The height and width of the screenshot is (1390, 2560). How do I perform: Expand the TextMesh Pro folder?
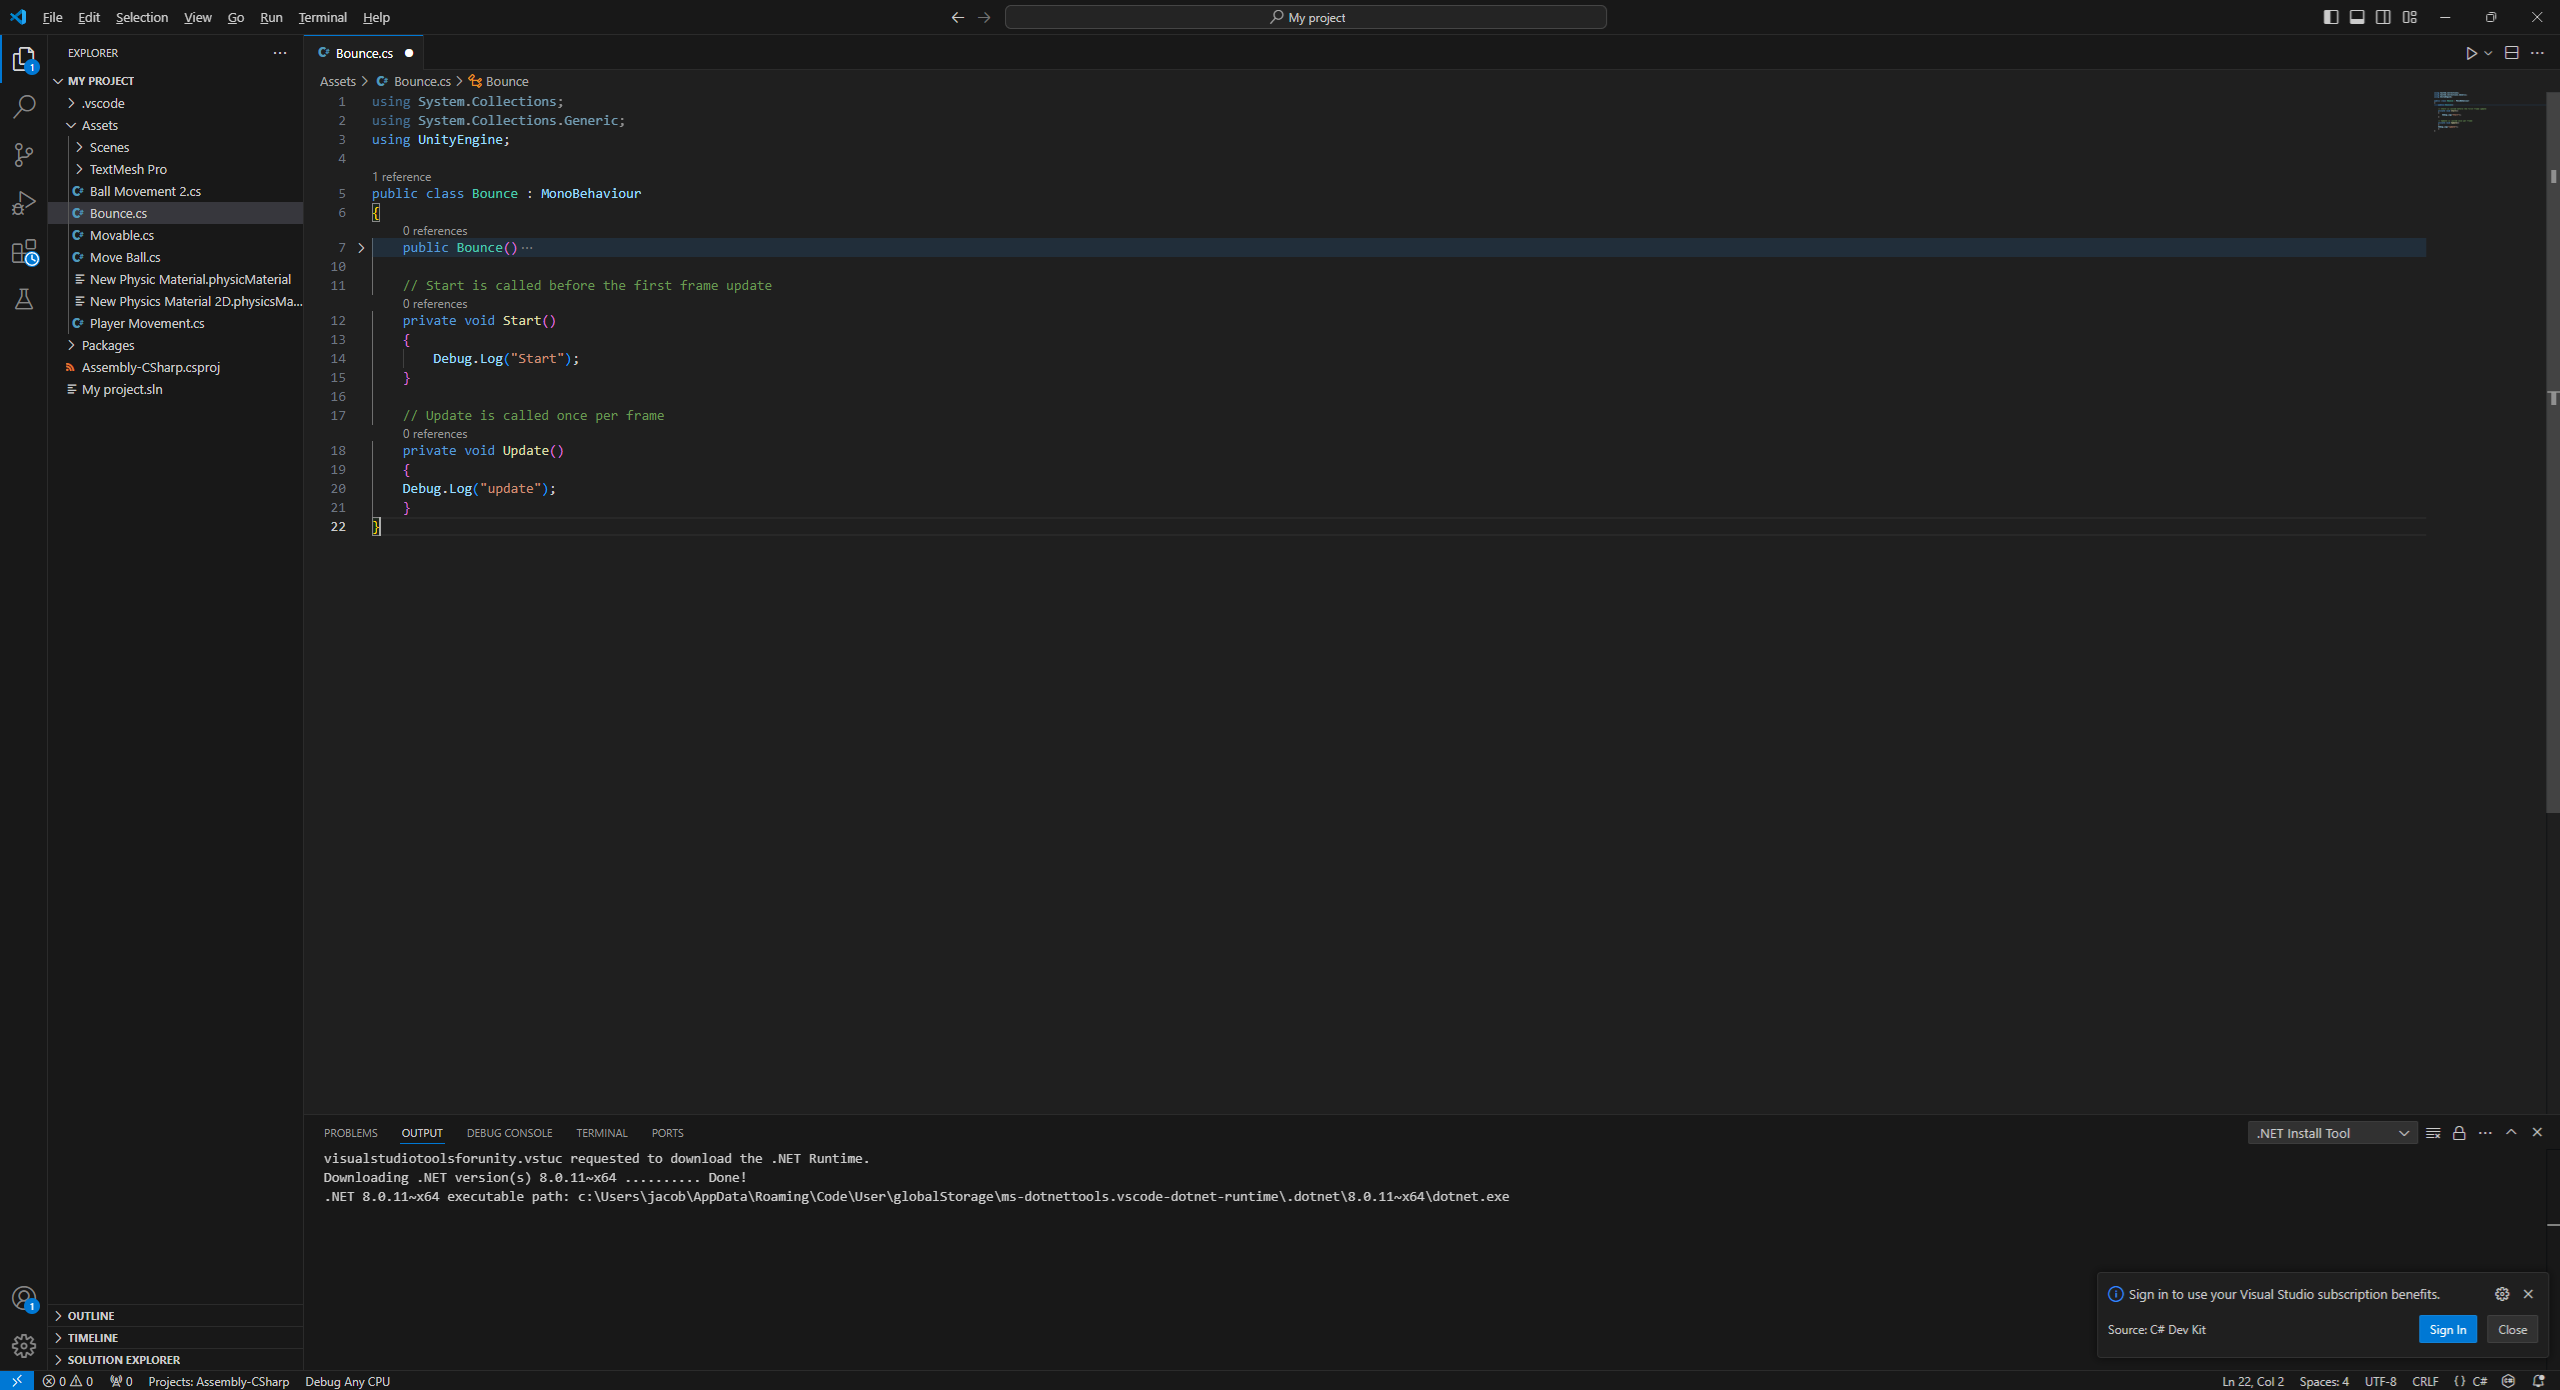tap(175, 169)
